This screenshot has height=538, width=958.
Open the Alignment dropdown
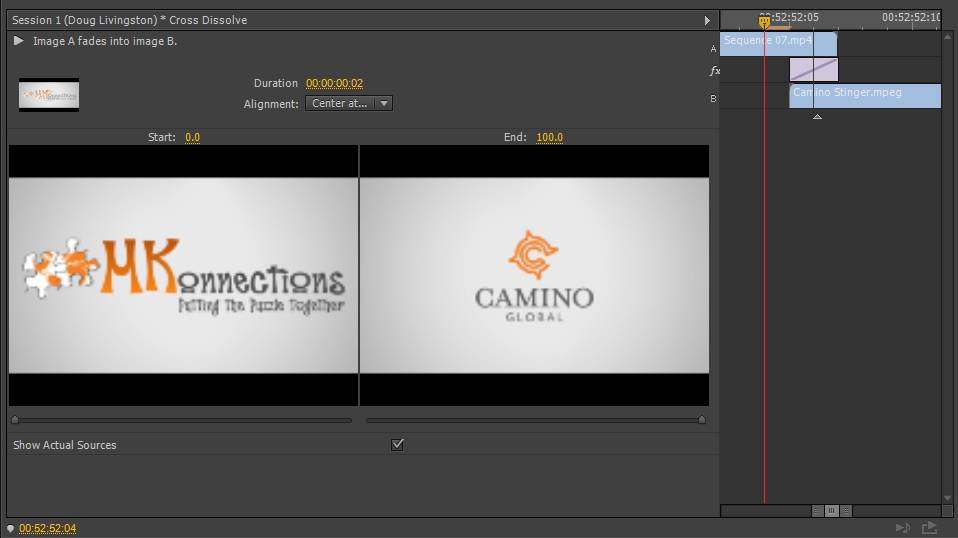[x=349, y=103]
